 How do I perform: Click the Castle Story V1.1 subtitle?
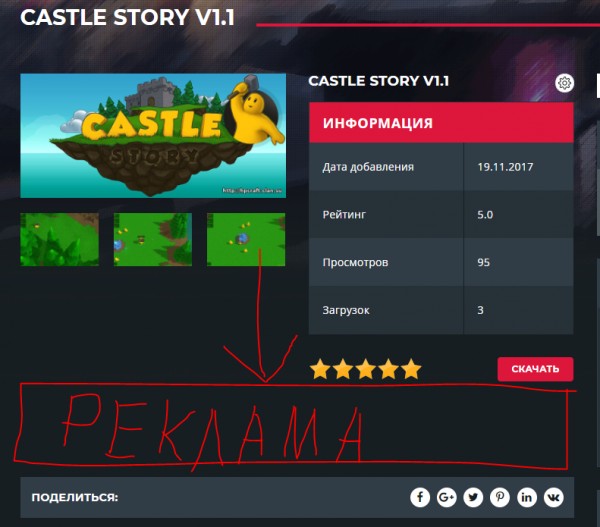coord(378,81)
